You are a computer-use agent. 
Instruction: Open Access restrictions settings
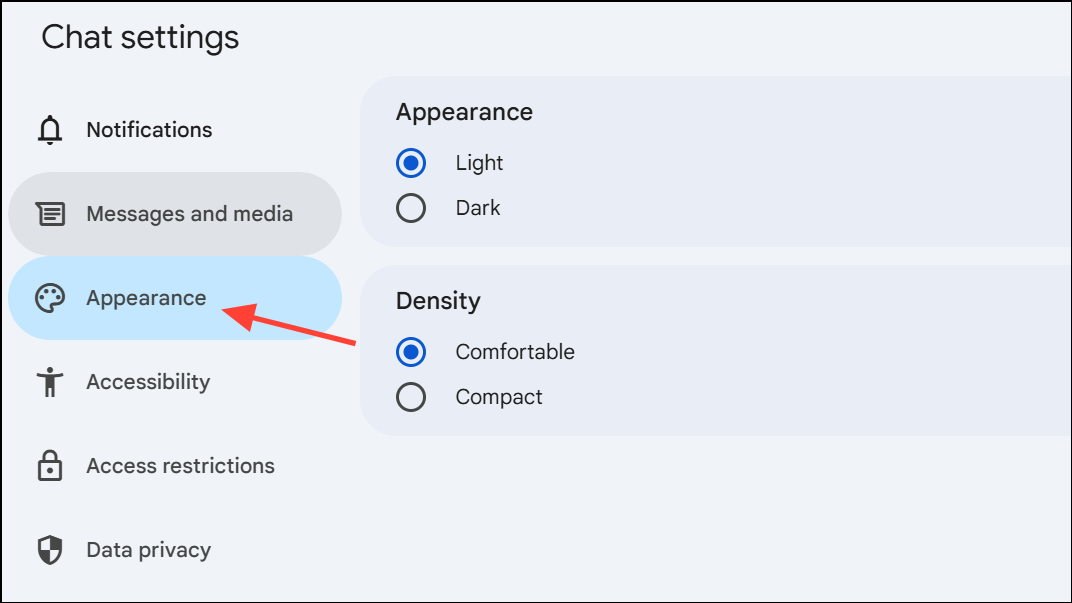175,466
